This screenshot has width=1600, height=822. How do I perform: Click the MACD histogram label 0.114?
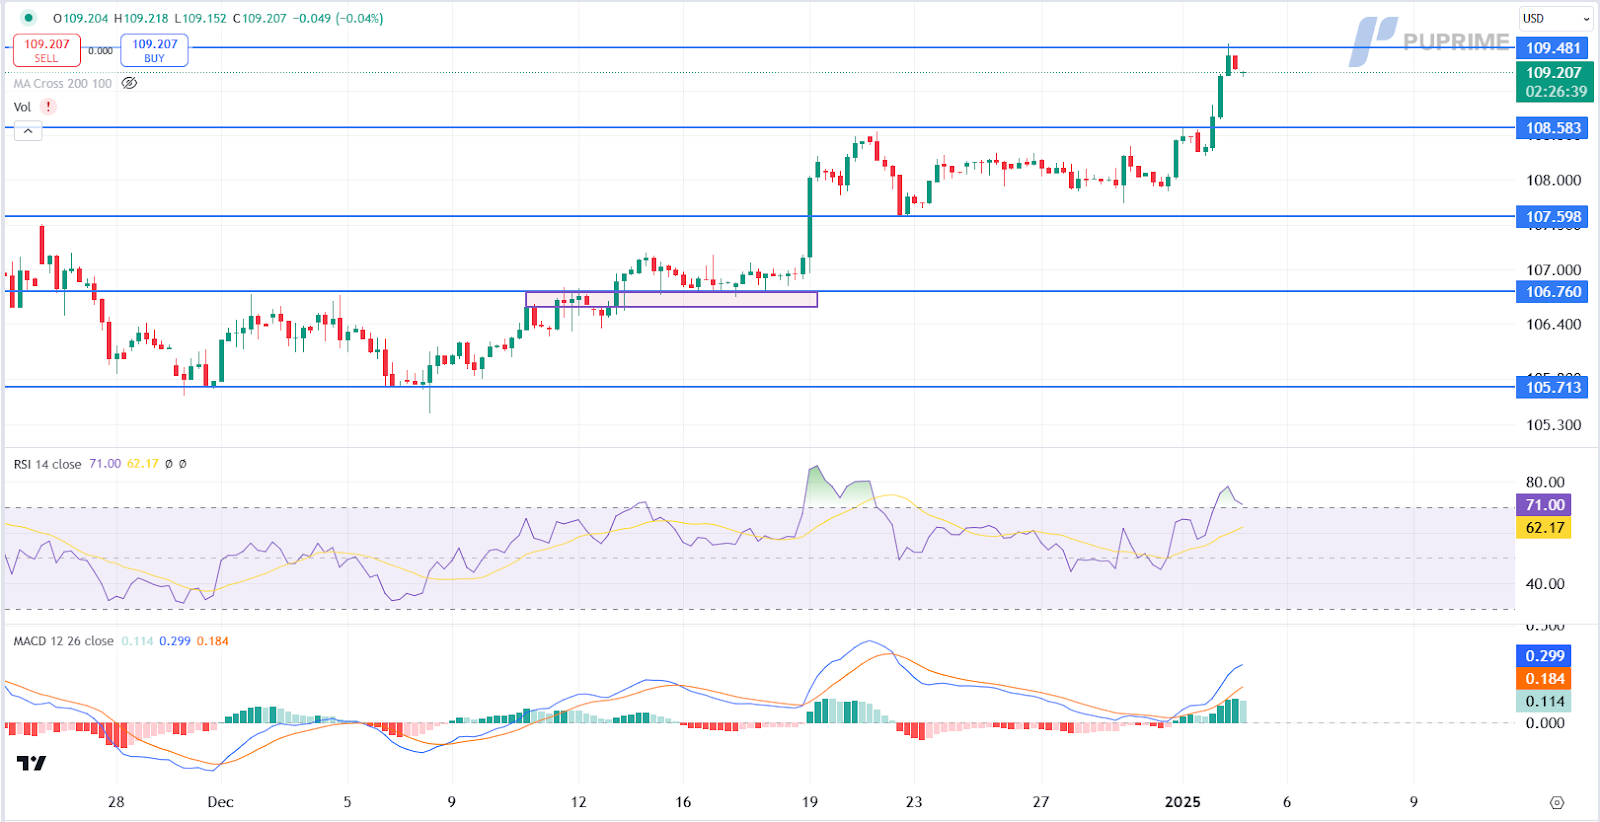(x=1545, y=702)
